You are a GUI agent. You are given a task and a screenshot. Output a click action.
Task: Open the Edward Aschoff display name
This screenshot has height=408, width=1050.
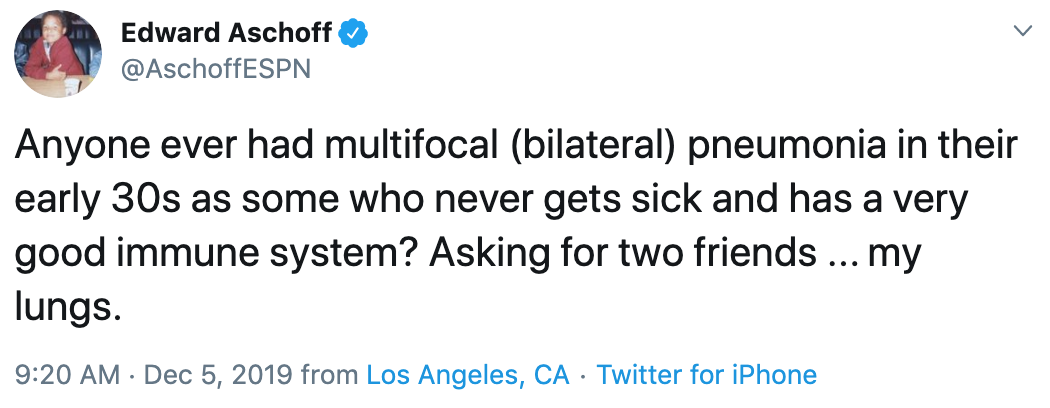(x=227, y=33)
